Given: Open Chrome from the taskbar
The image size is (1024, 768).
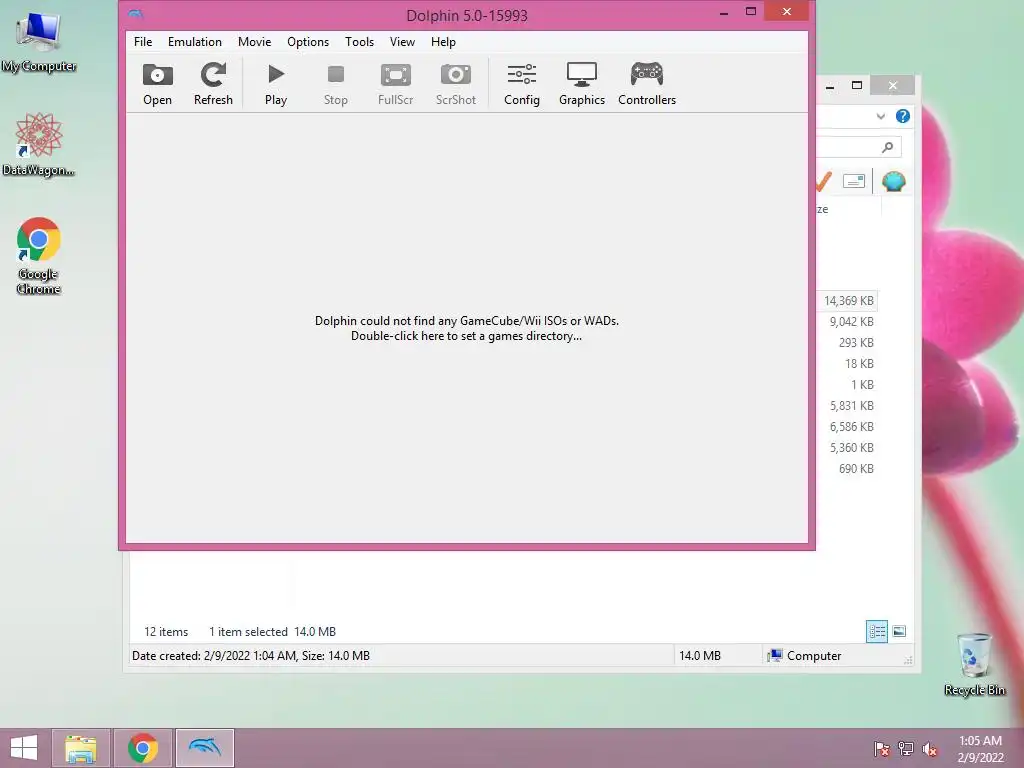Looking at the screenshot, I should coord(143,748).
